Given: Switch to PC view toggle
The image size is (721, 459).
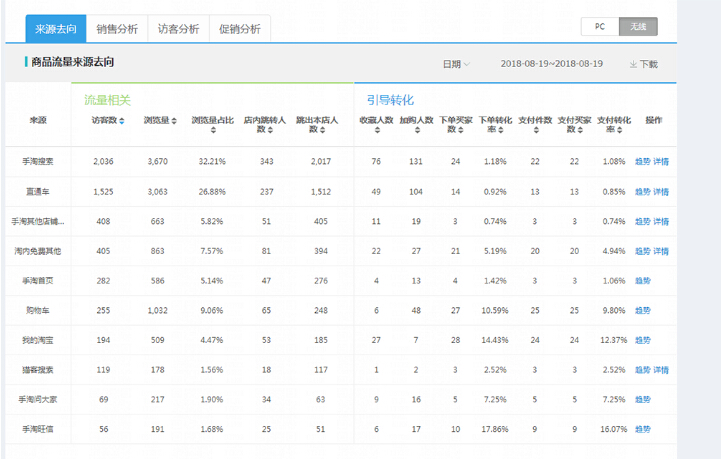Looking at the screenshot, I should [599, 27].
